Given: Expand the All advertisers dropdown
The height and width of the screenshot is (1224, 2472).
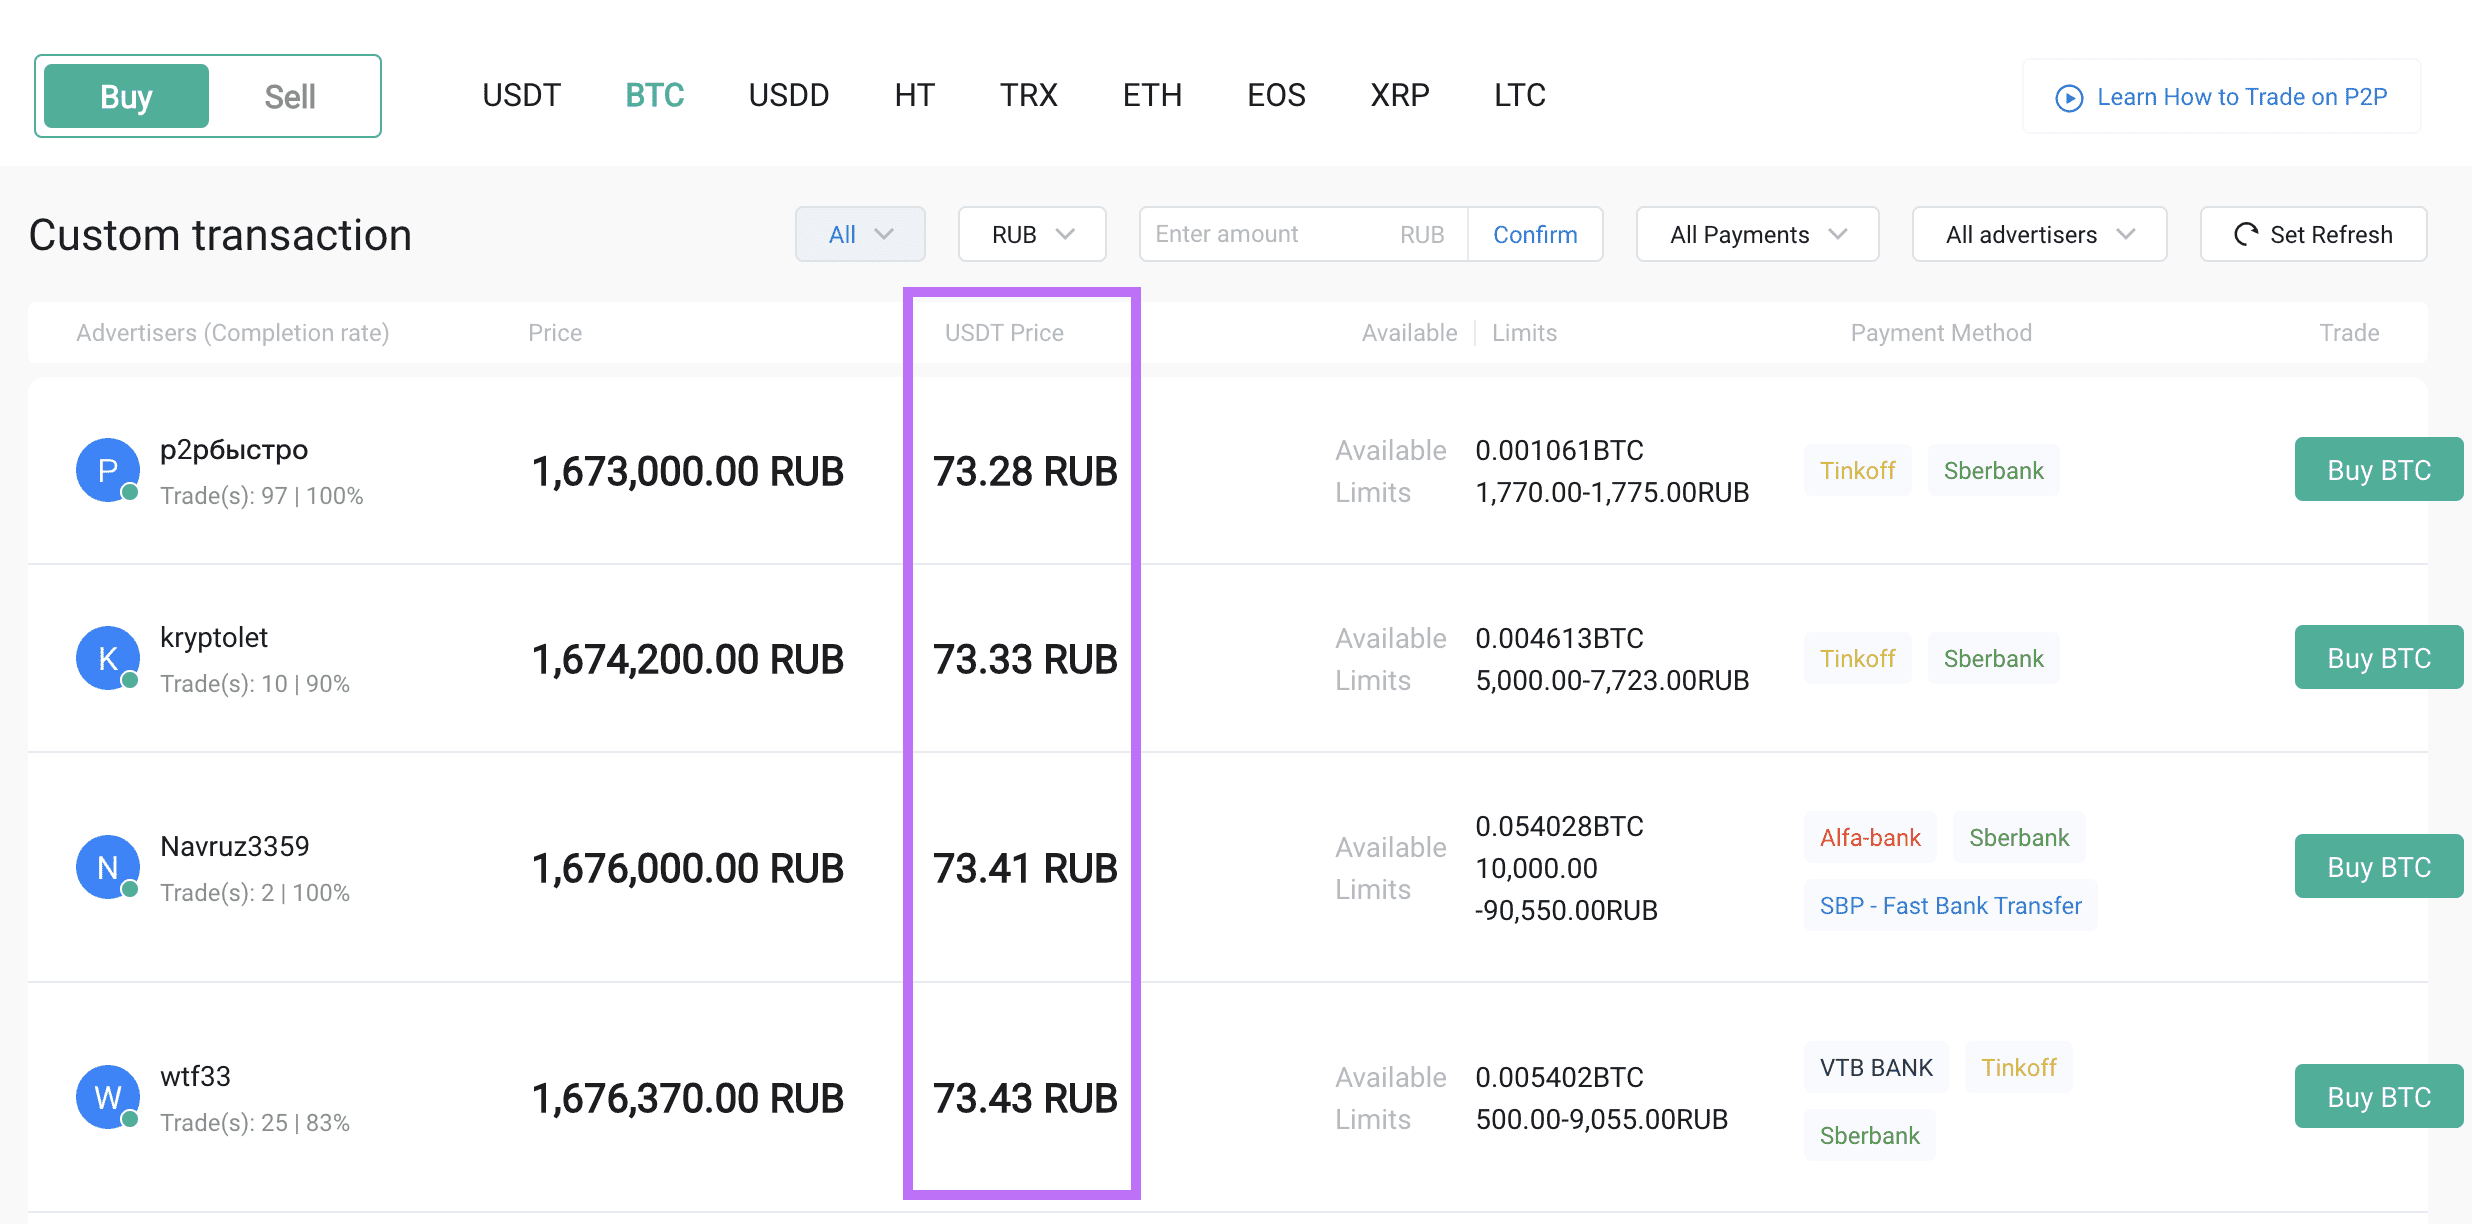Looking at the screenshot, I should click(2039, 234).
